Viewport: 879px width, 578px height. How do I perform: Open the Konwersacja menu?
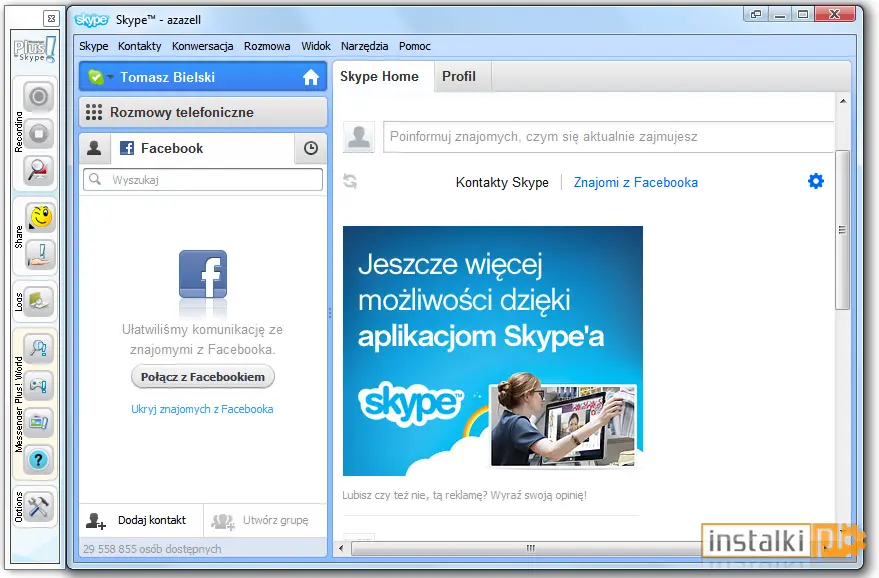[202, 46]
